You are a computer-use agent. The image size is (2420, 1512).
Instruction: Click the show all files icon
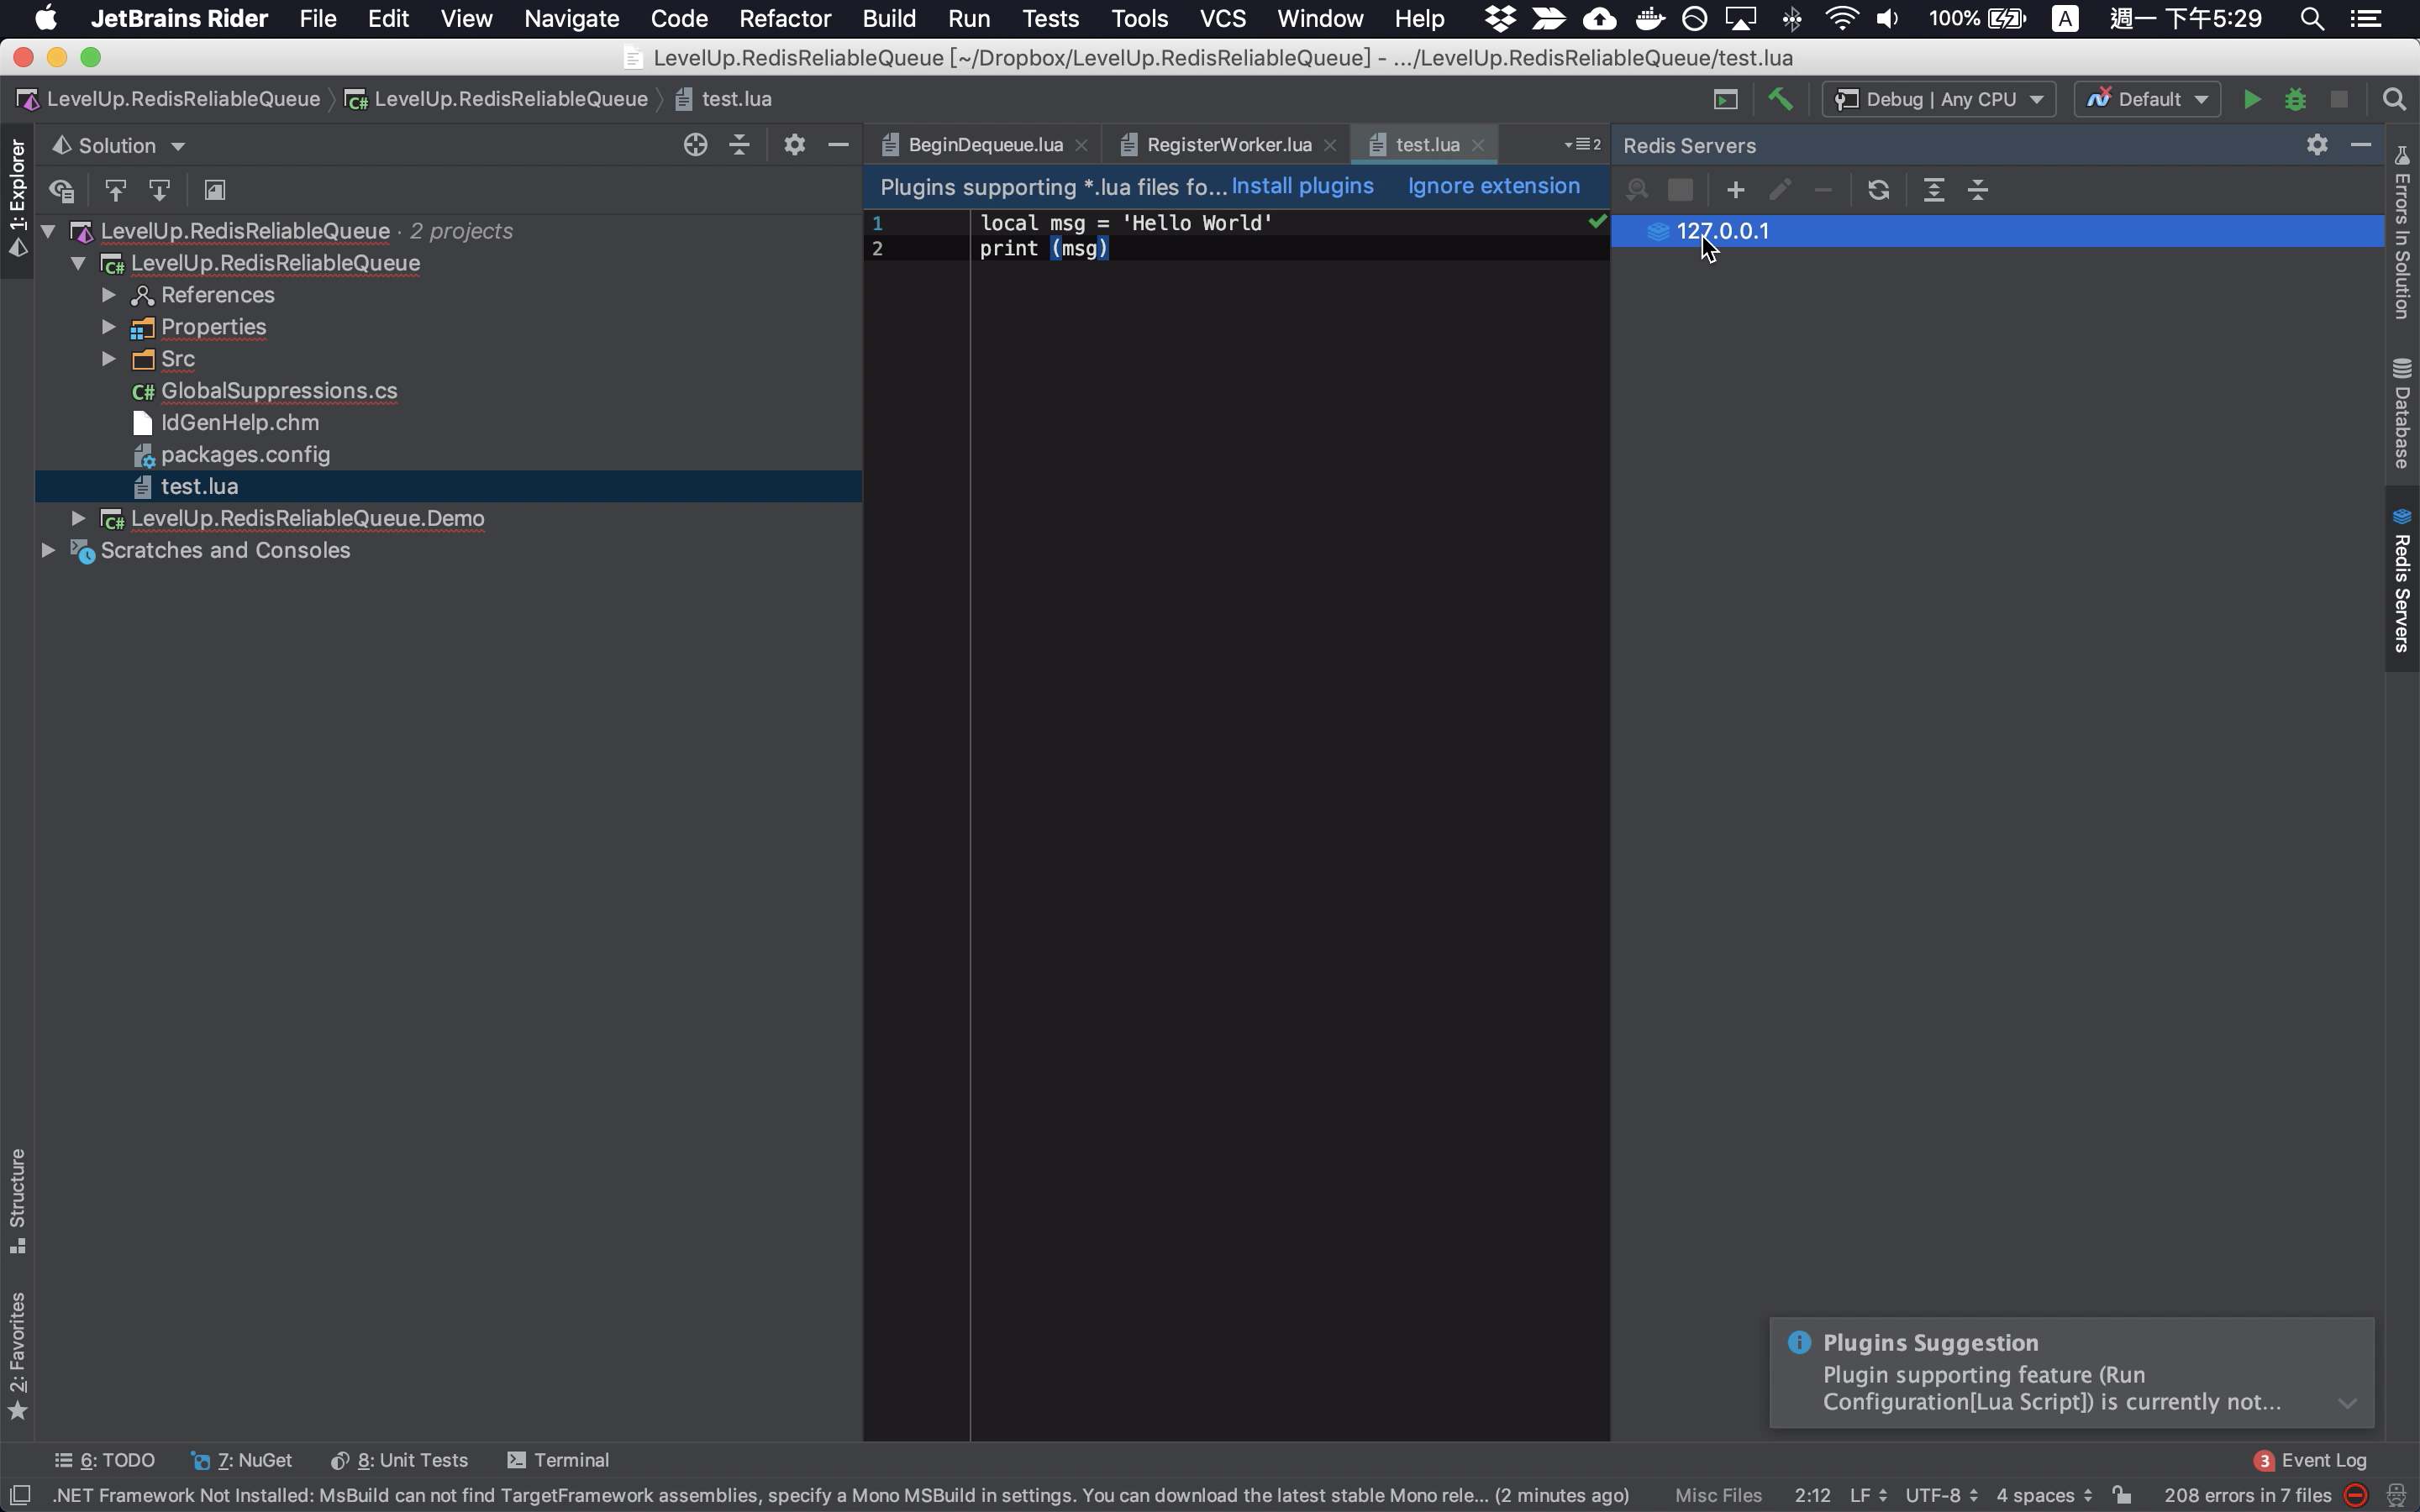[62, 190]
